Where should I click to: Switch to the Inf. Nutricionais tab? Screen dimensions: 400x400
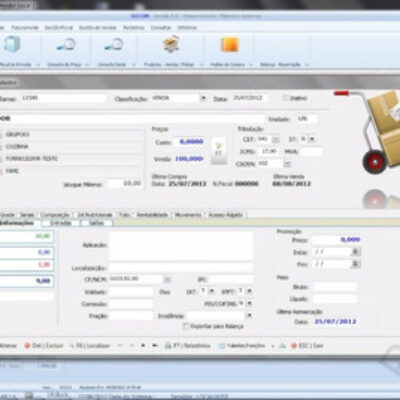(94, 215)
